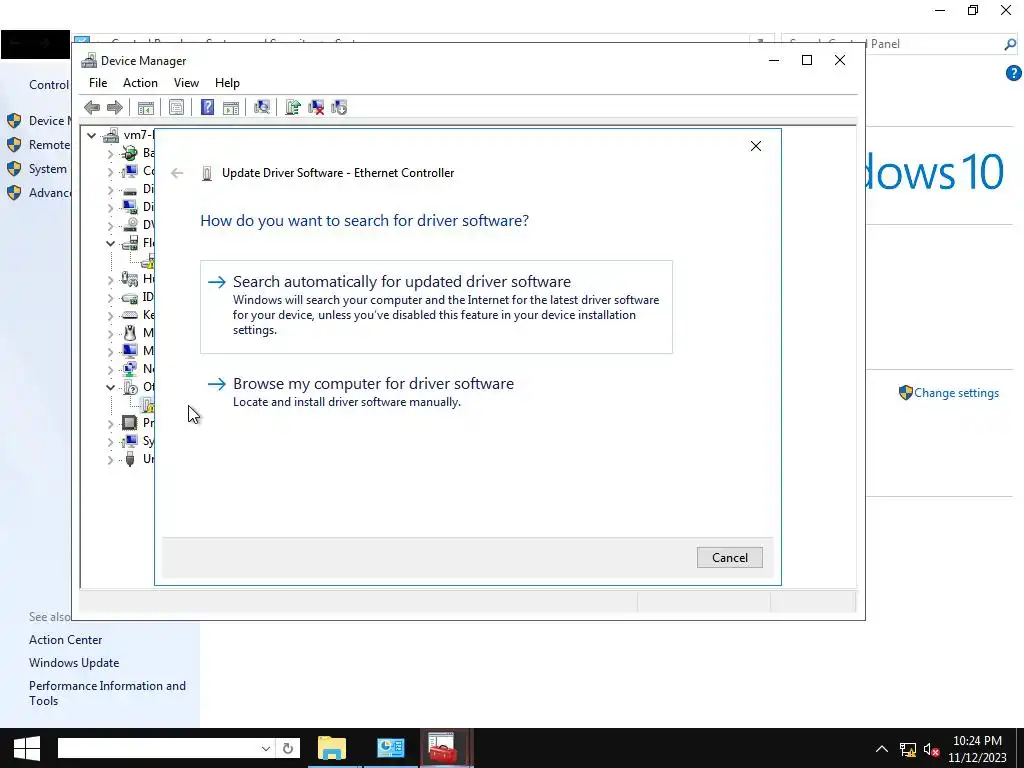This screenshot has width=1024, height=768.
Task: Open the View menu in Device Manager
Action: point(186,83)
